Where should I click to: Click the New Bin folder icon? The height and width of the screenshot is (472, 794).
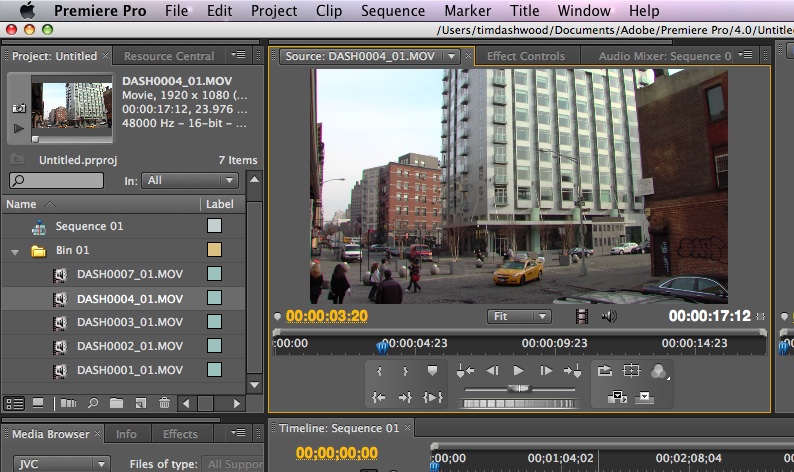[x=116, y=404]
